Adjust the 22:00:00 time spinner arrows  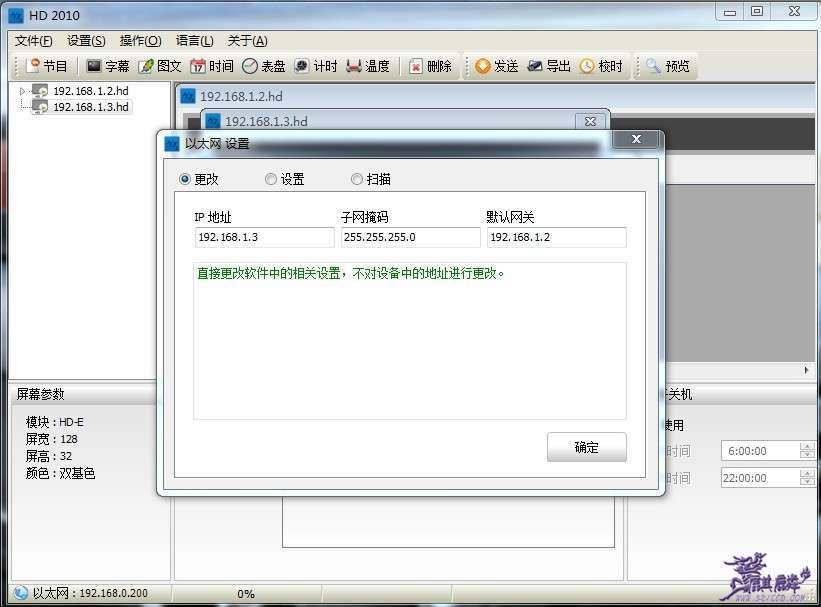pos(807,478)
